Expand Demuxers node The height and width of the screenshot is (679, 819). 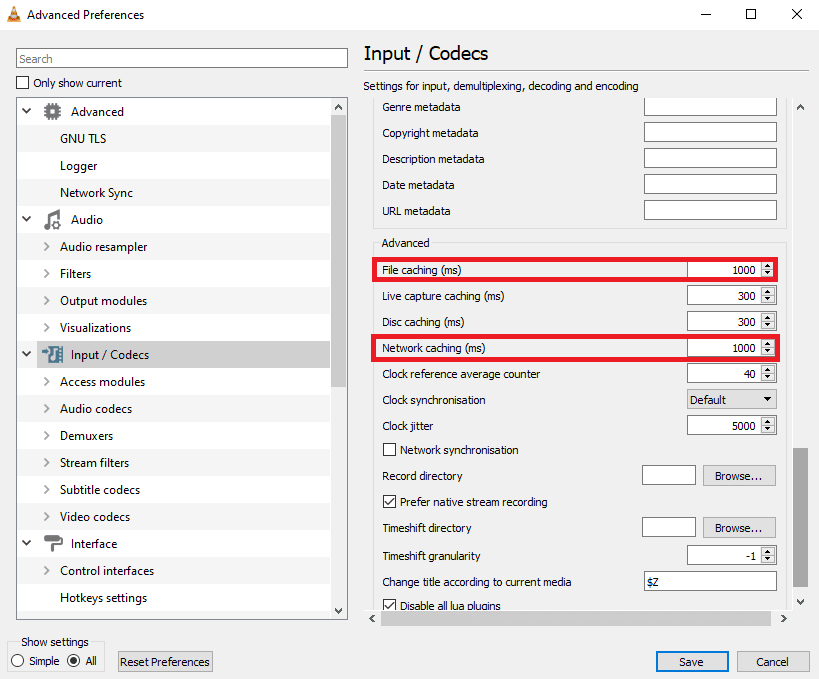pos(46,436)
